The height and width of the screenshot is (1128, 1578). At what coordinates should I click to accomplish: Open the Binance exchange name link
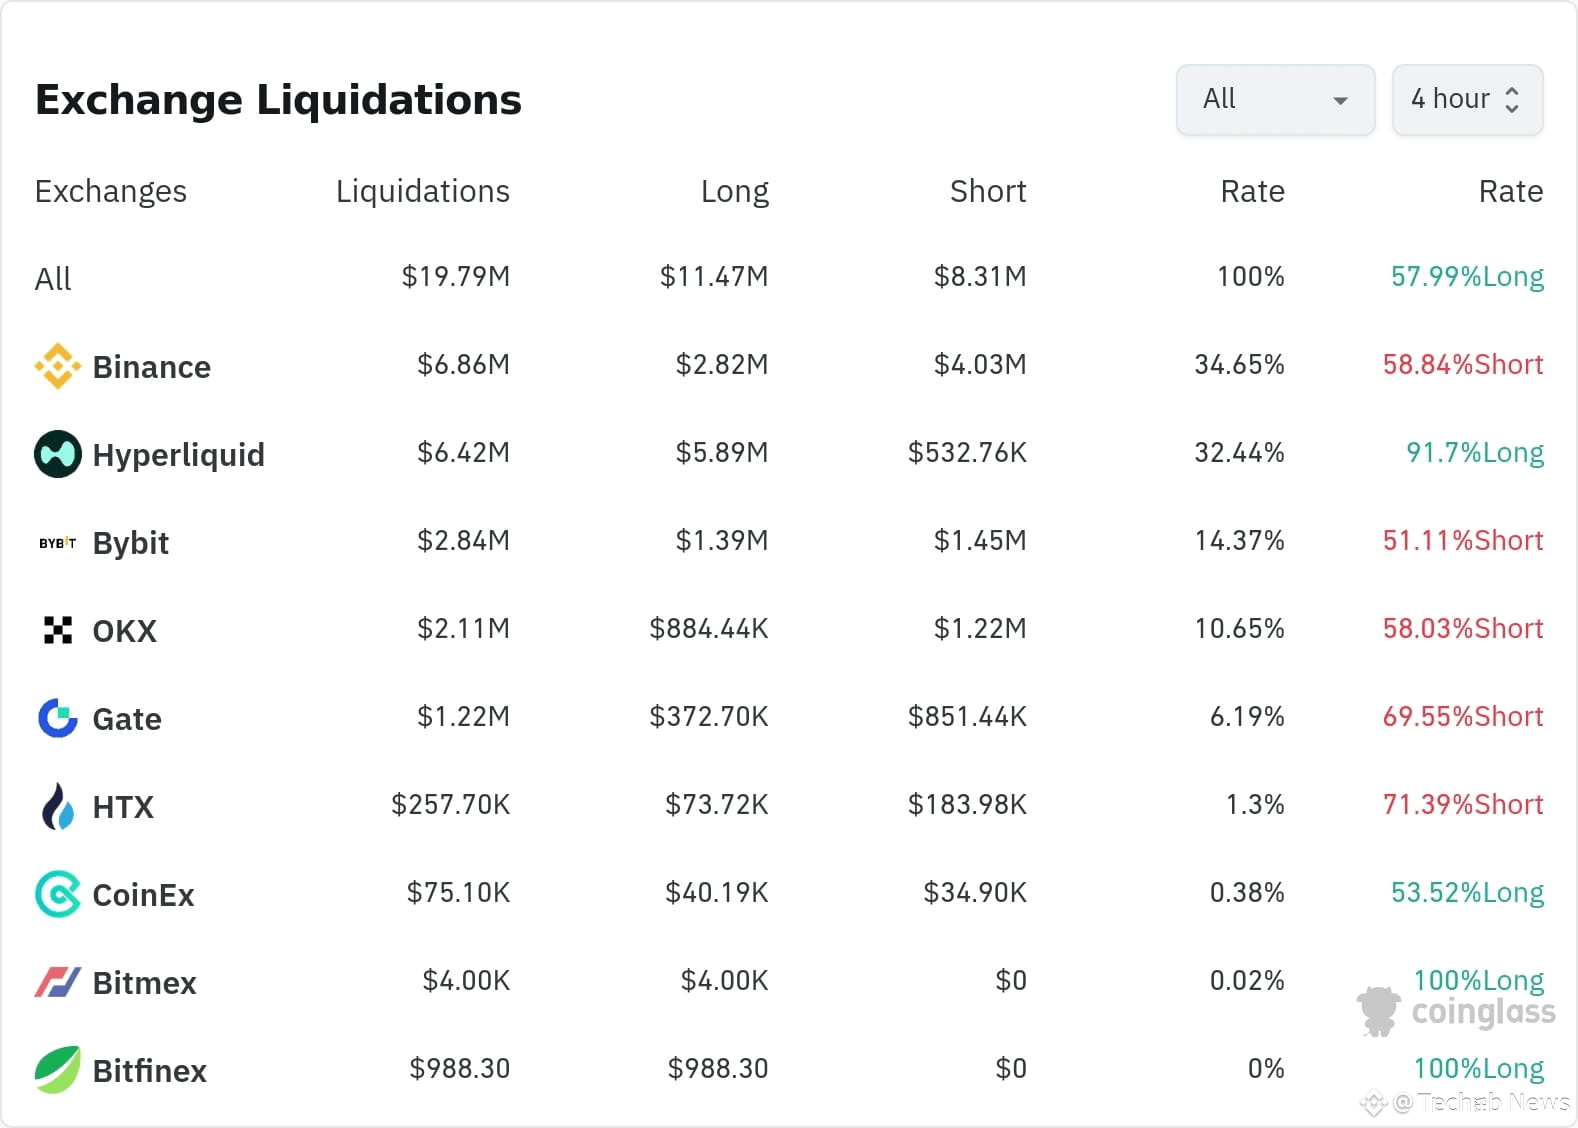151,367
